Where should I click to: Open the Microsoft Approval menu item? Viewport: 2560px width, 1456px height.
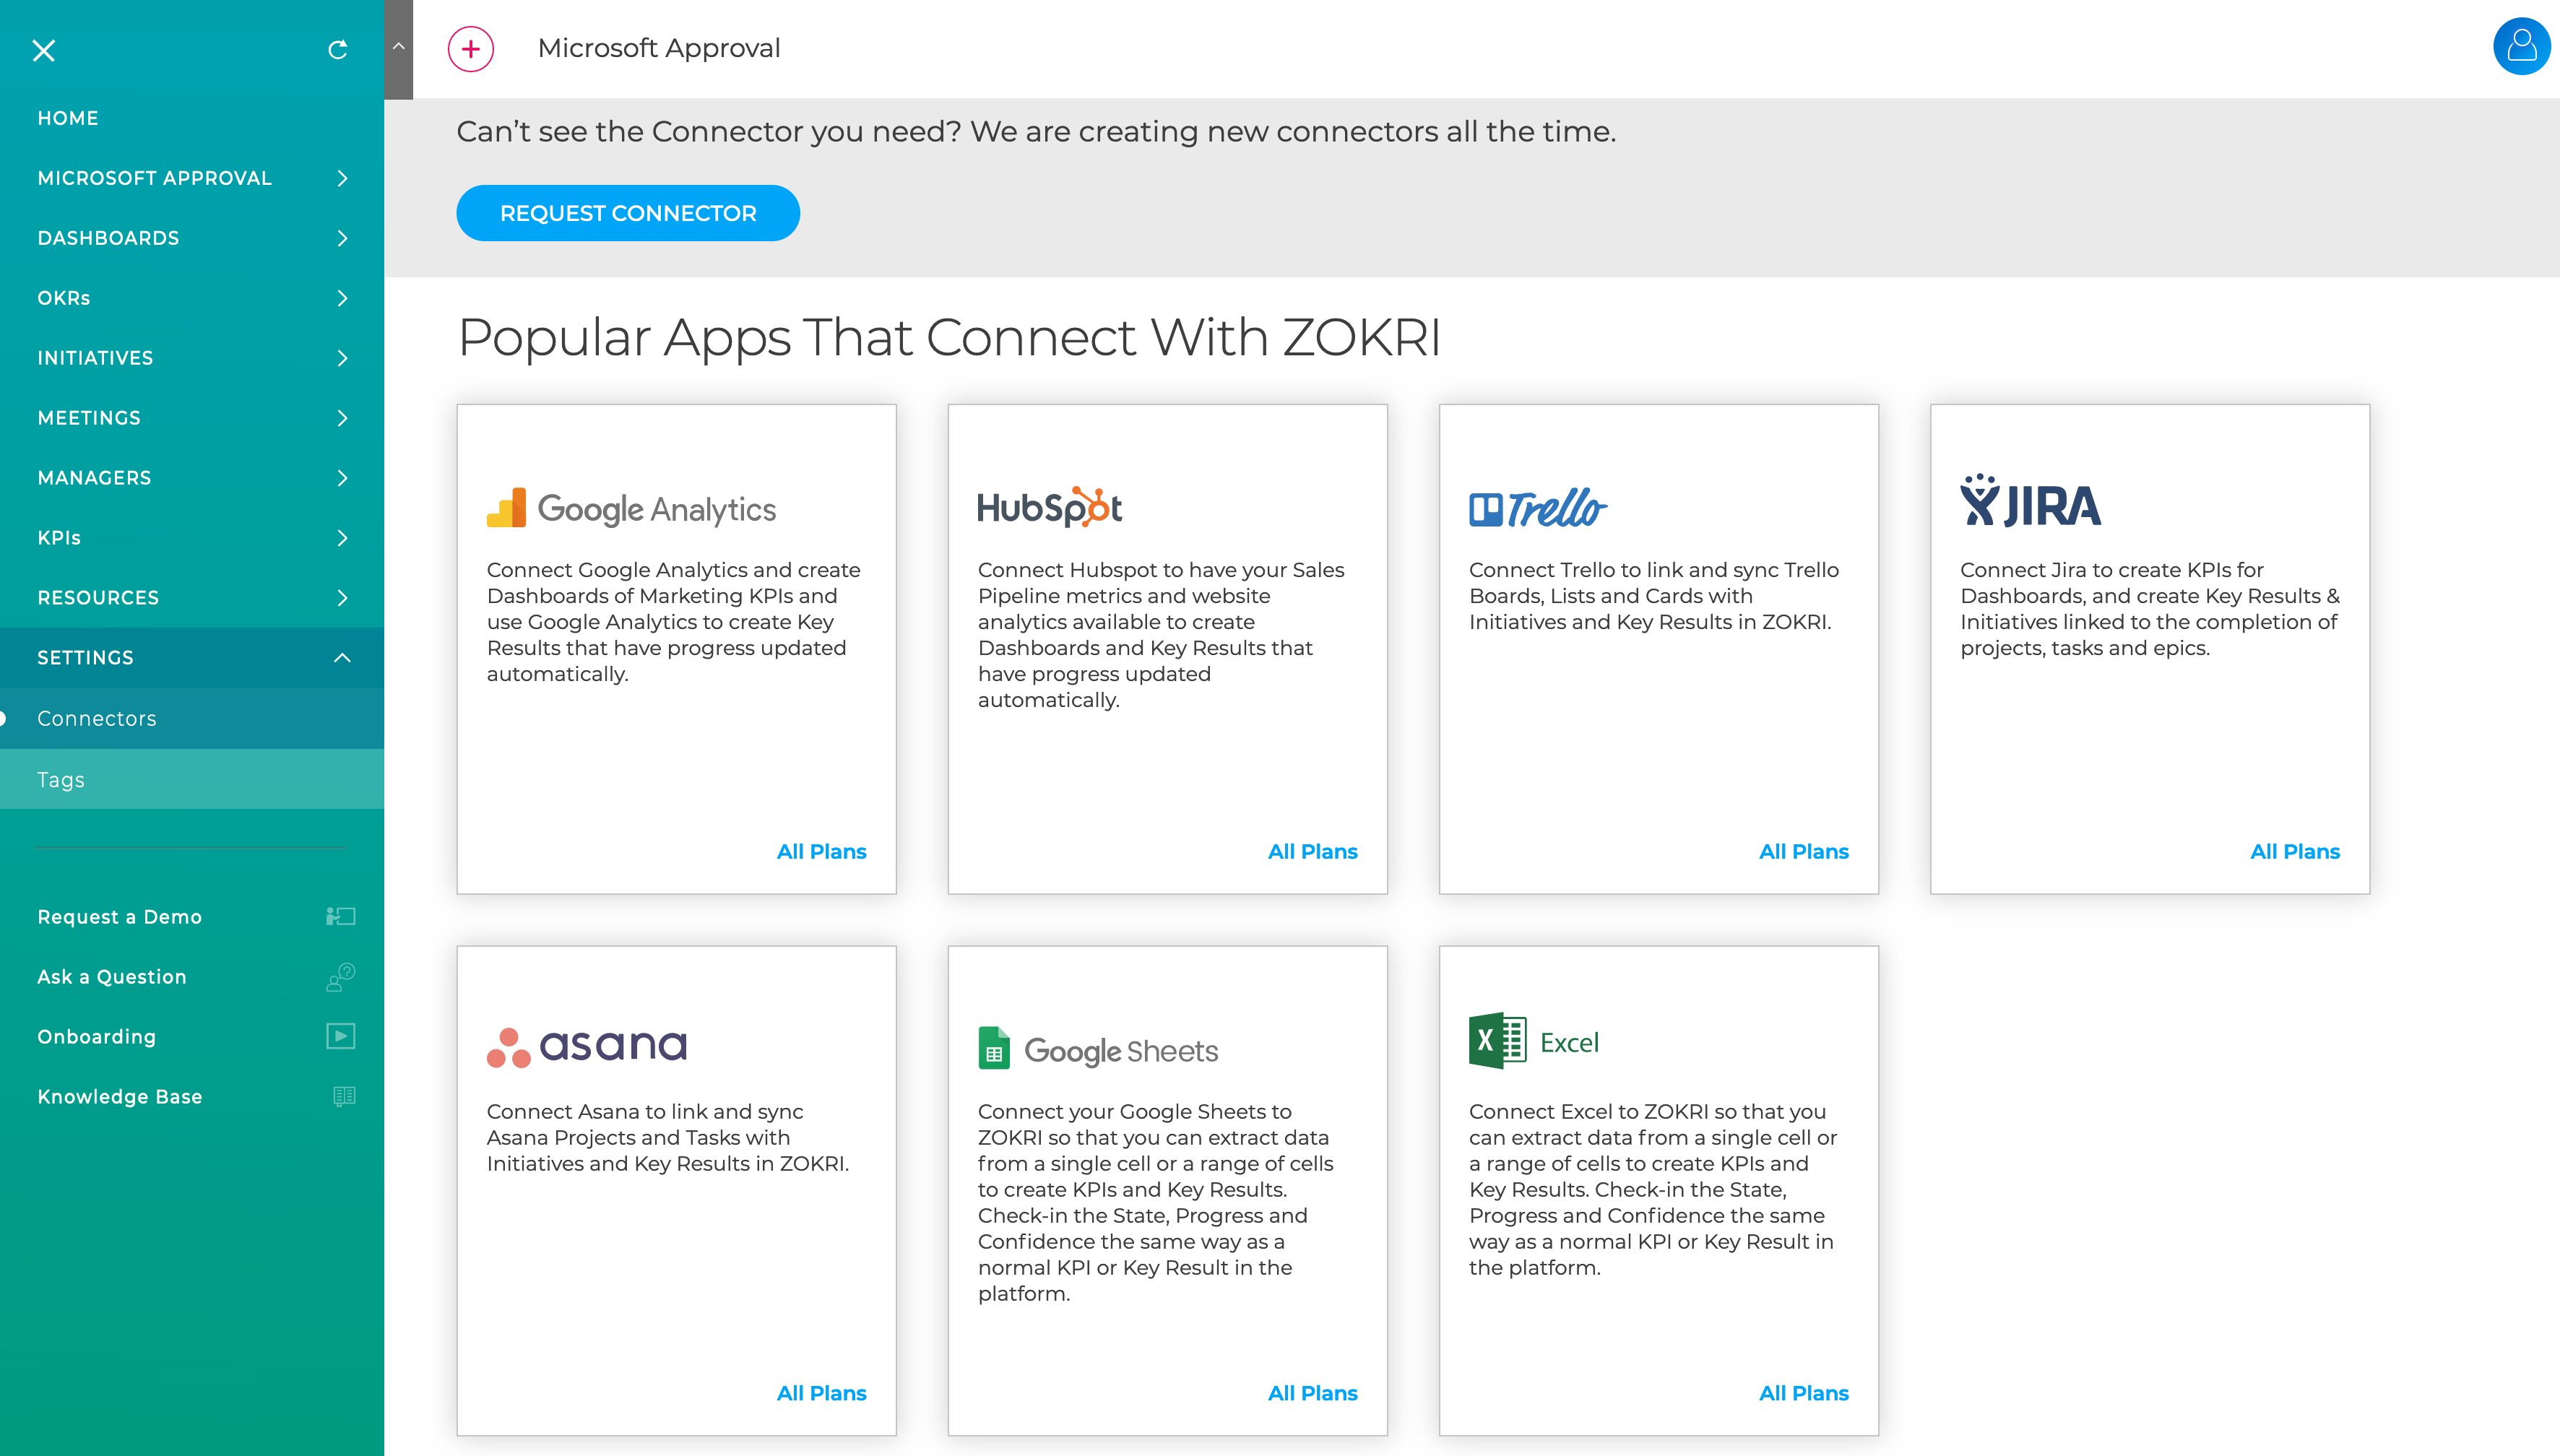[192, 178]
